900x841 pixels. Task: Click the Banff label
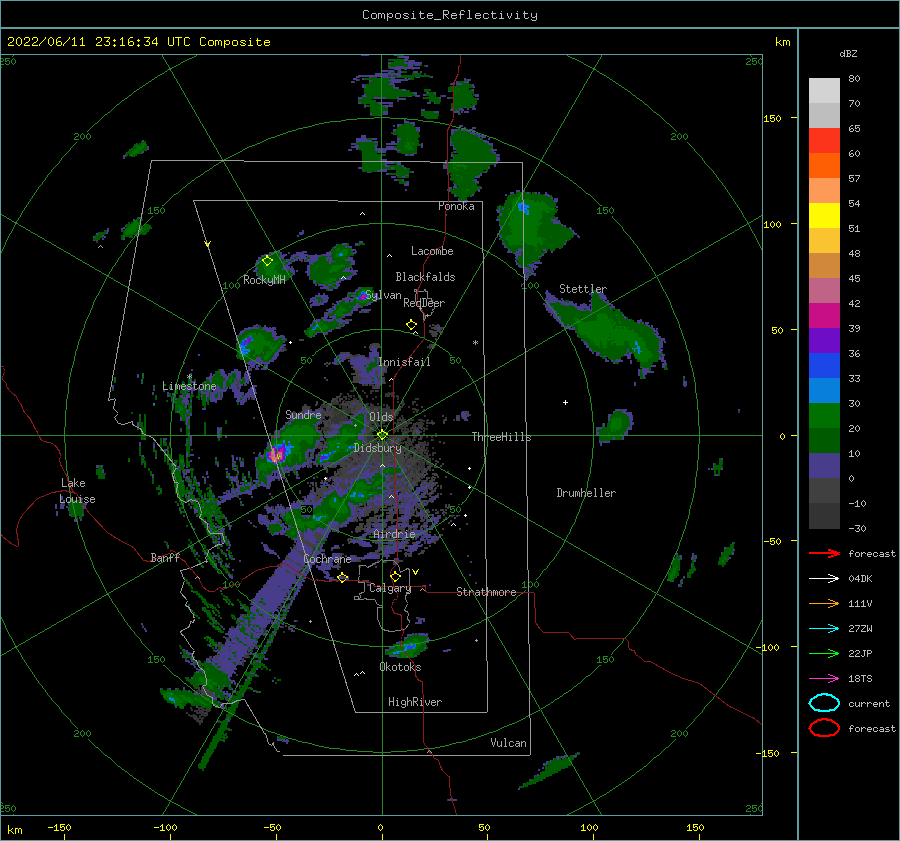click(165, 557)
